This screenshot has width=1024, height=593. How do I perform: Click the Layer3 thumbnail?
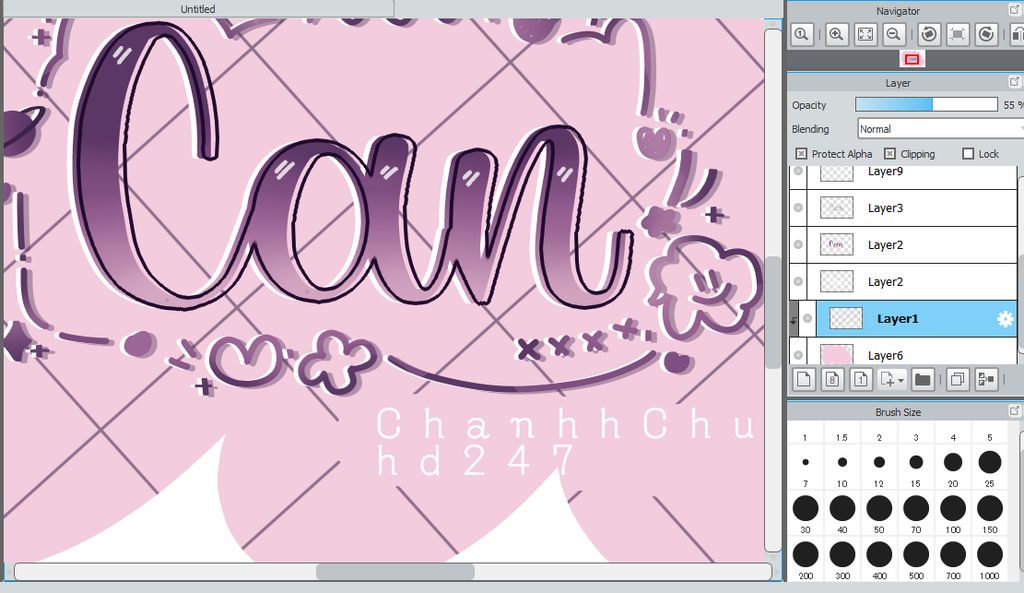click(x=837, y=208)
